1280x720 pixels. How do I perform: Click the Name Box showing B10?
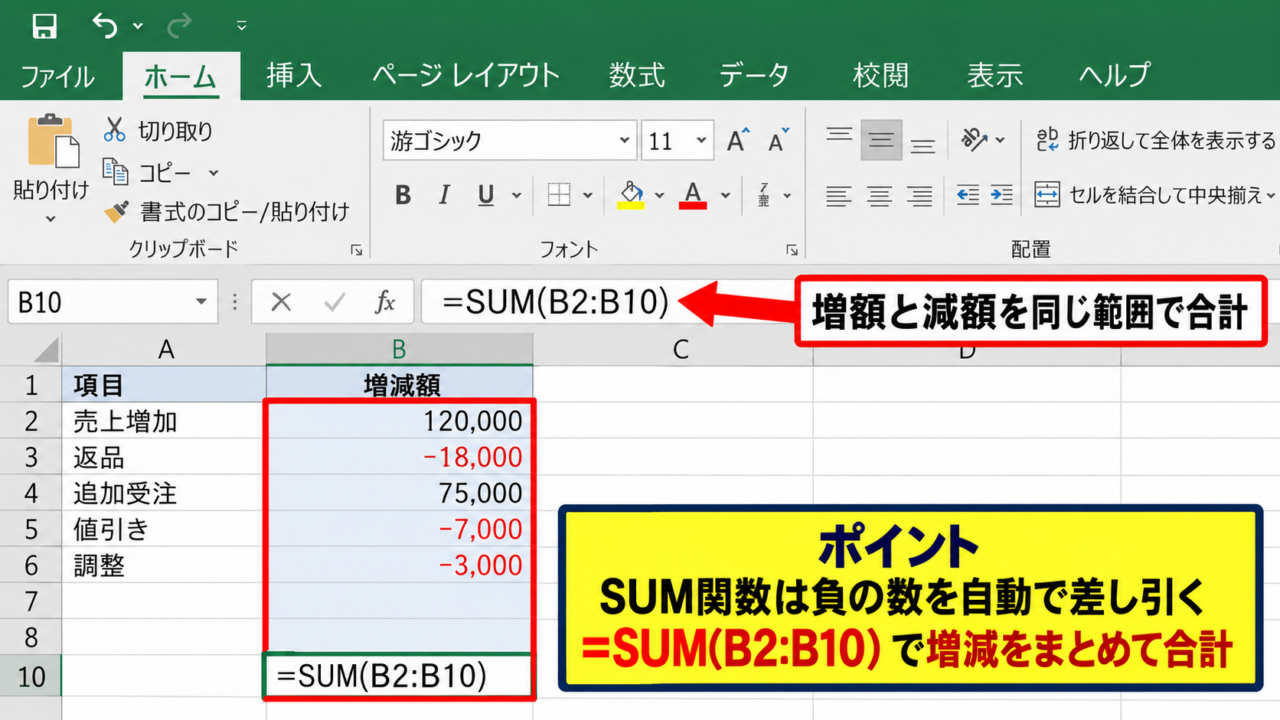click(98, 302)
